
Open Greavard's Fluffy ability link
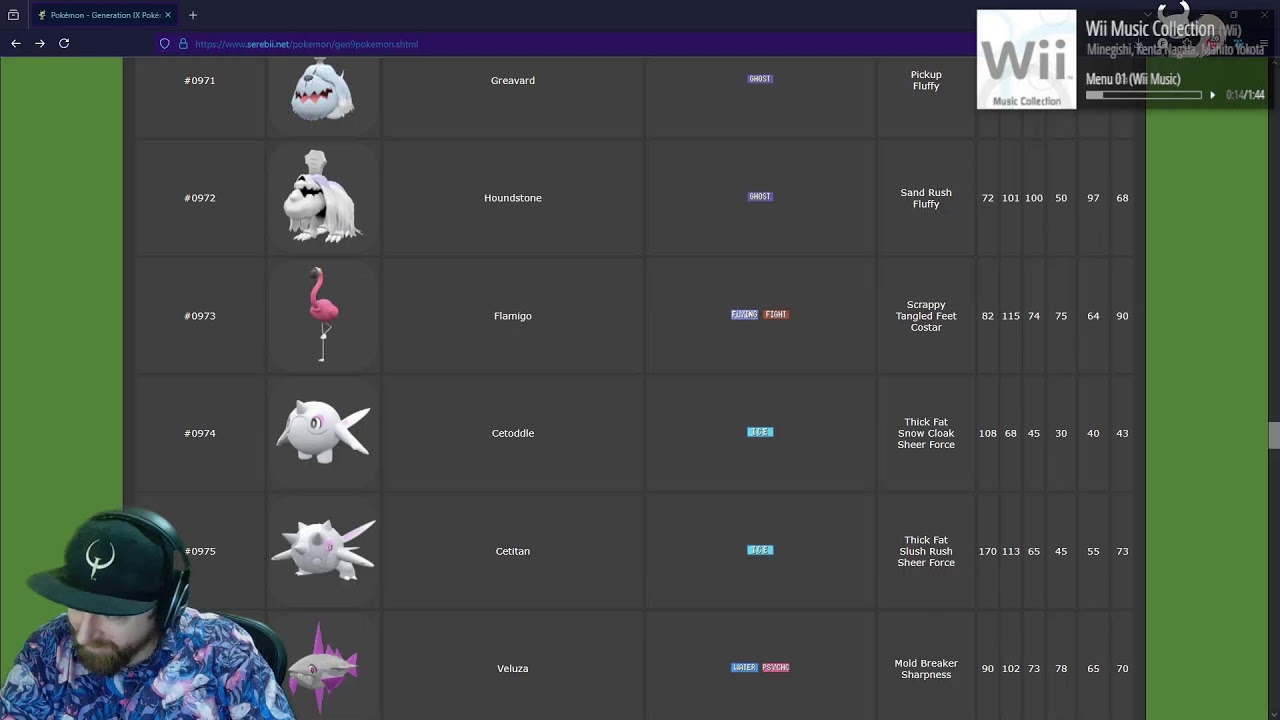(x=926, y=86)
